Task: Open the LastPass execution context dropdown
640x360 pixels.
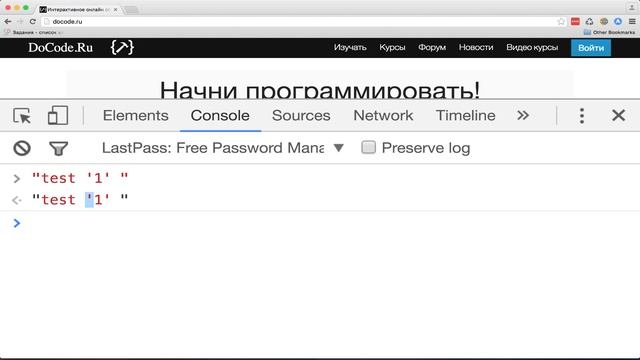Action: pos(222,148)
